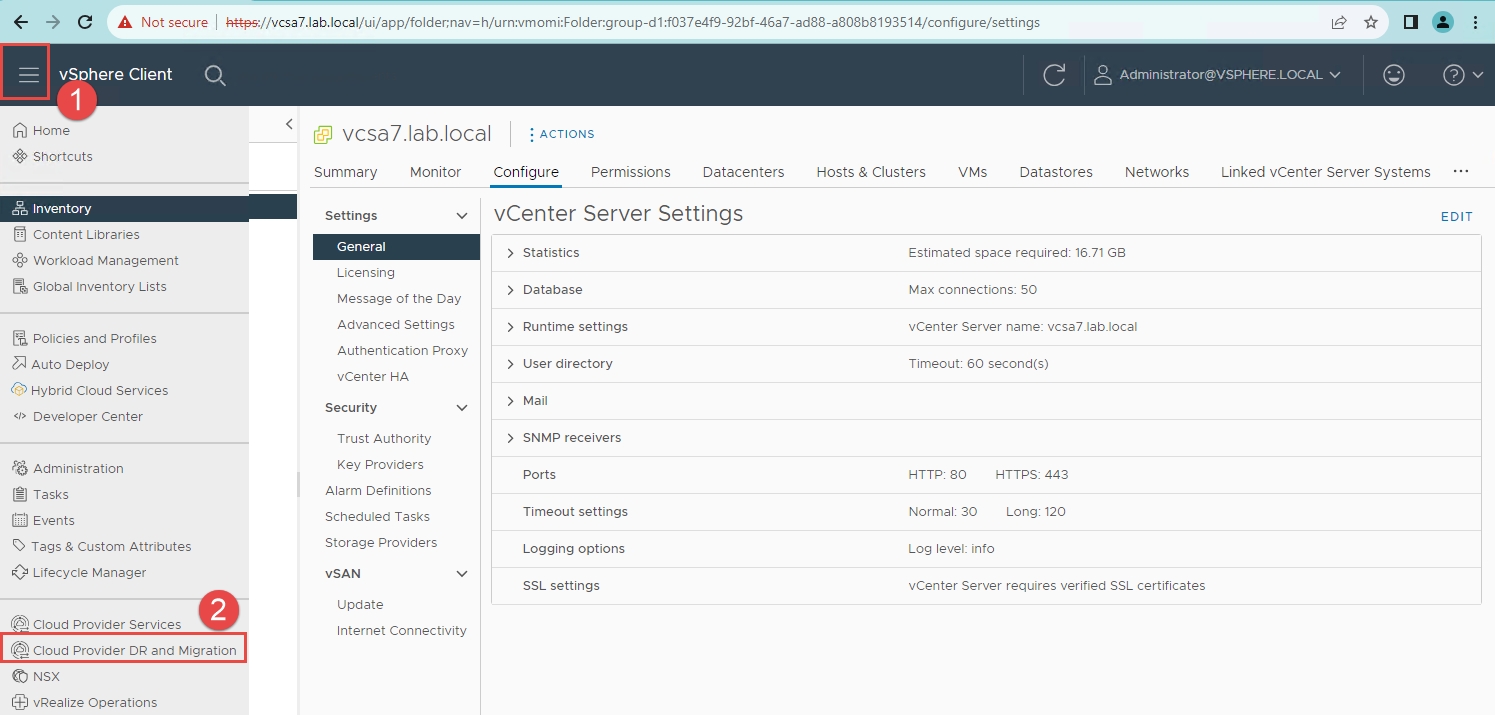
Task: Select Advanced Settings in settings list
Action: coord(395,325)
